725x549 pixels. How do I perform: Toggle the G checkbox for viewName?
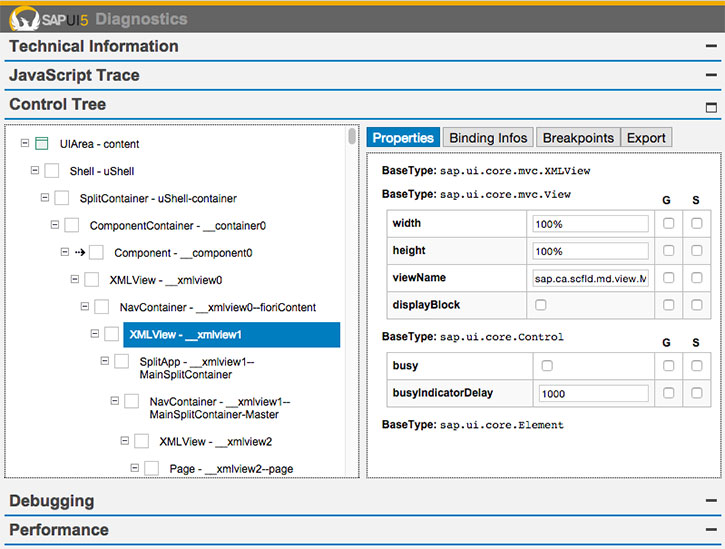[x=668, y=278]
